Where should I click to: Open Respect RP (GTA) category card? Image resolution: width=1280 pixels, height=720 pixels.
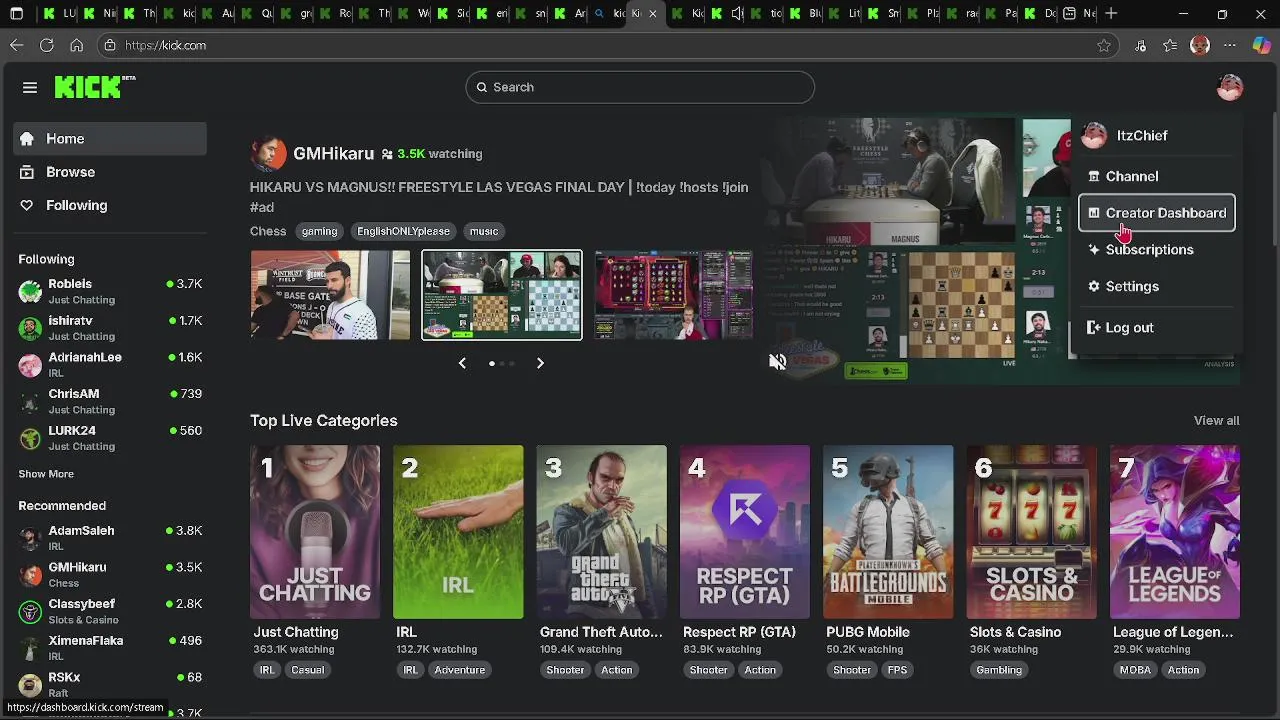pyautogui.click(x=745, y=532)
